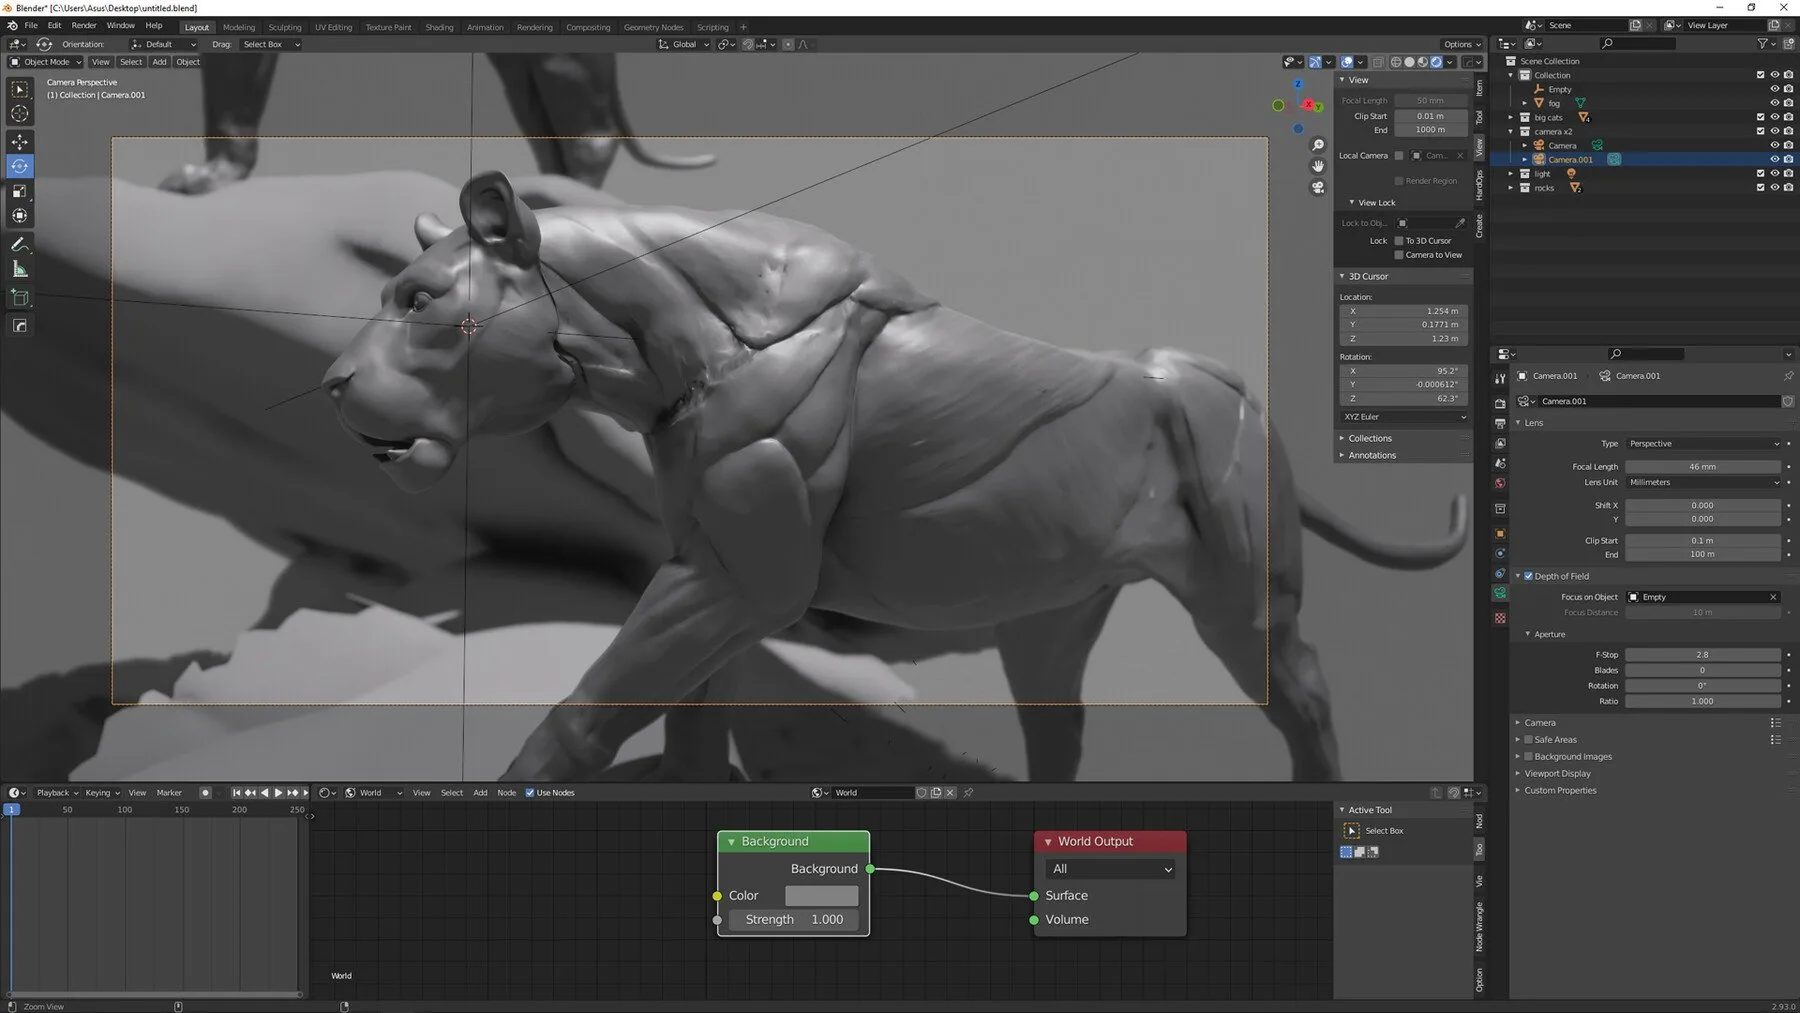Toggle X-ray mode icon
The width and height of the screenshot is (1800, 1013).
[1378, 62]
